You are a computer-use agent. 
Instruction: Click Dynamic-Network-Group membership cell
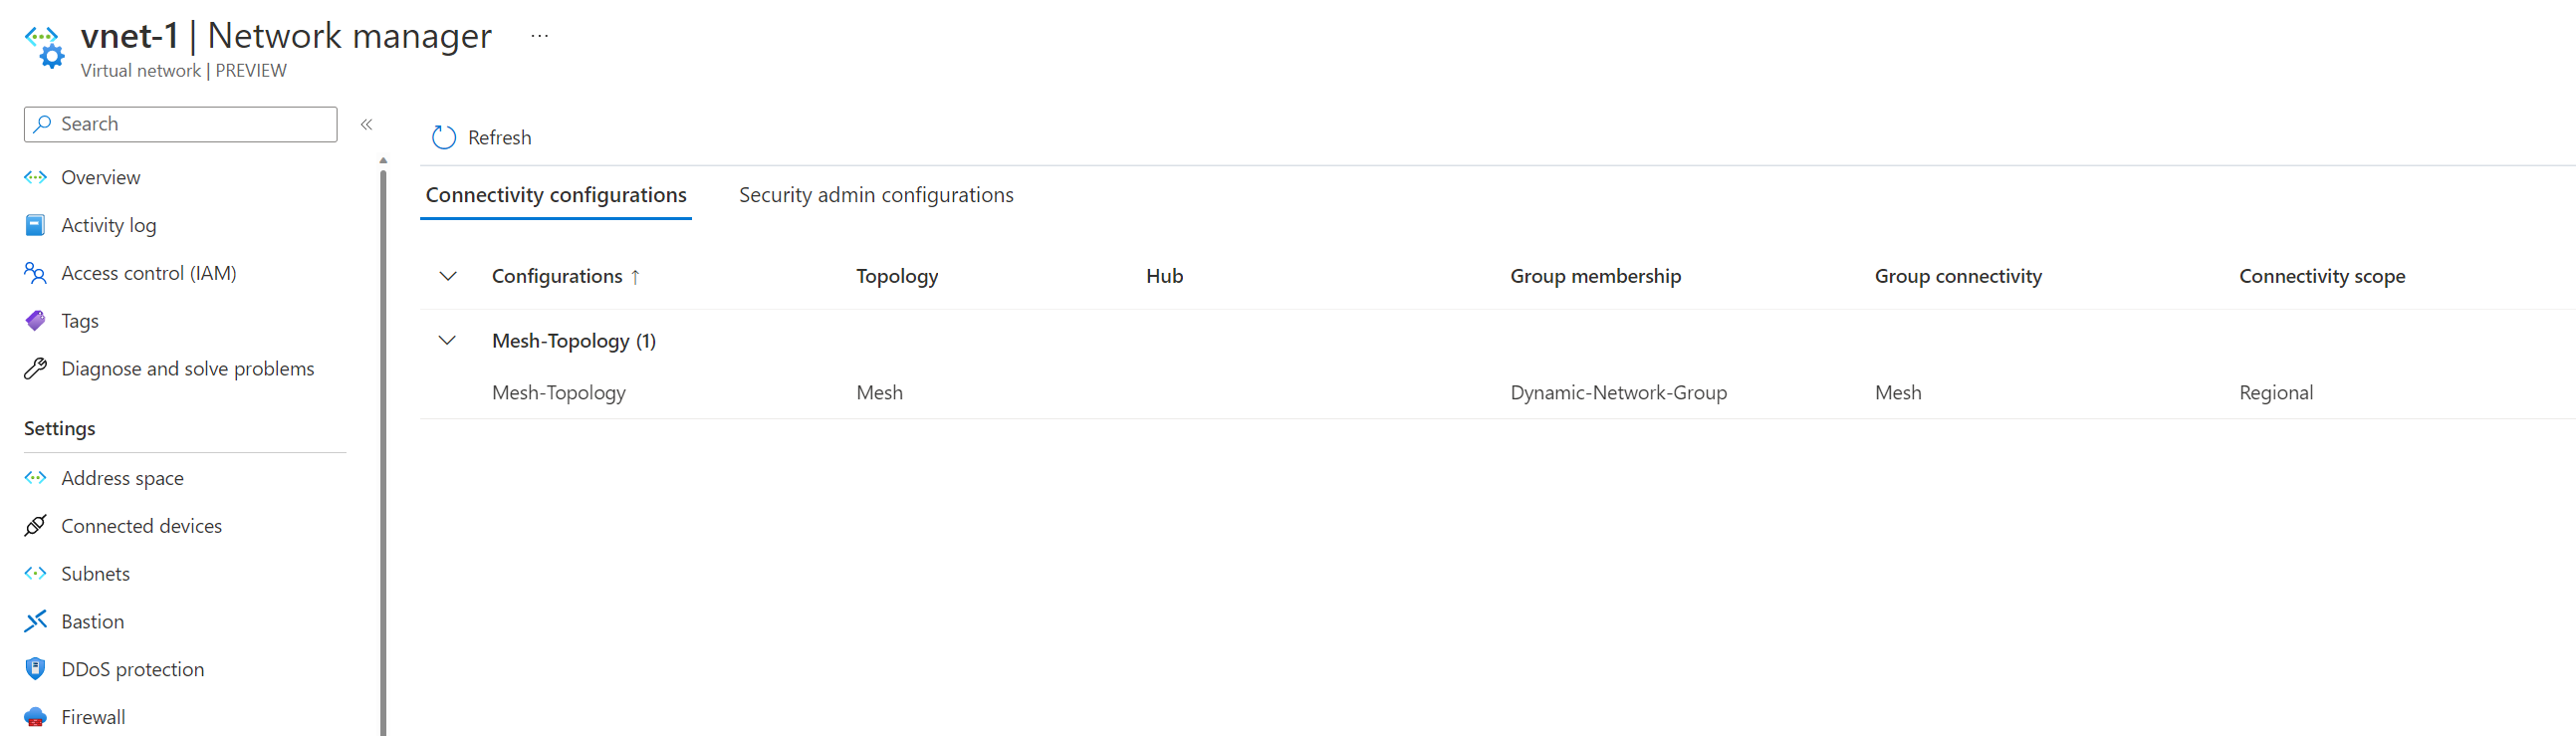(1618, 393)
